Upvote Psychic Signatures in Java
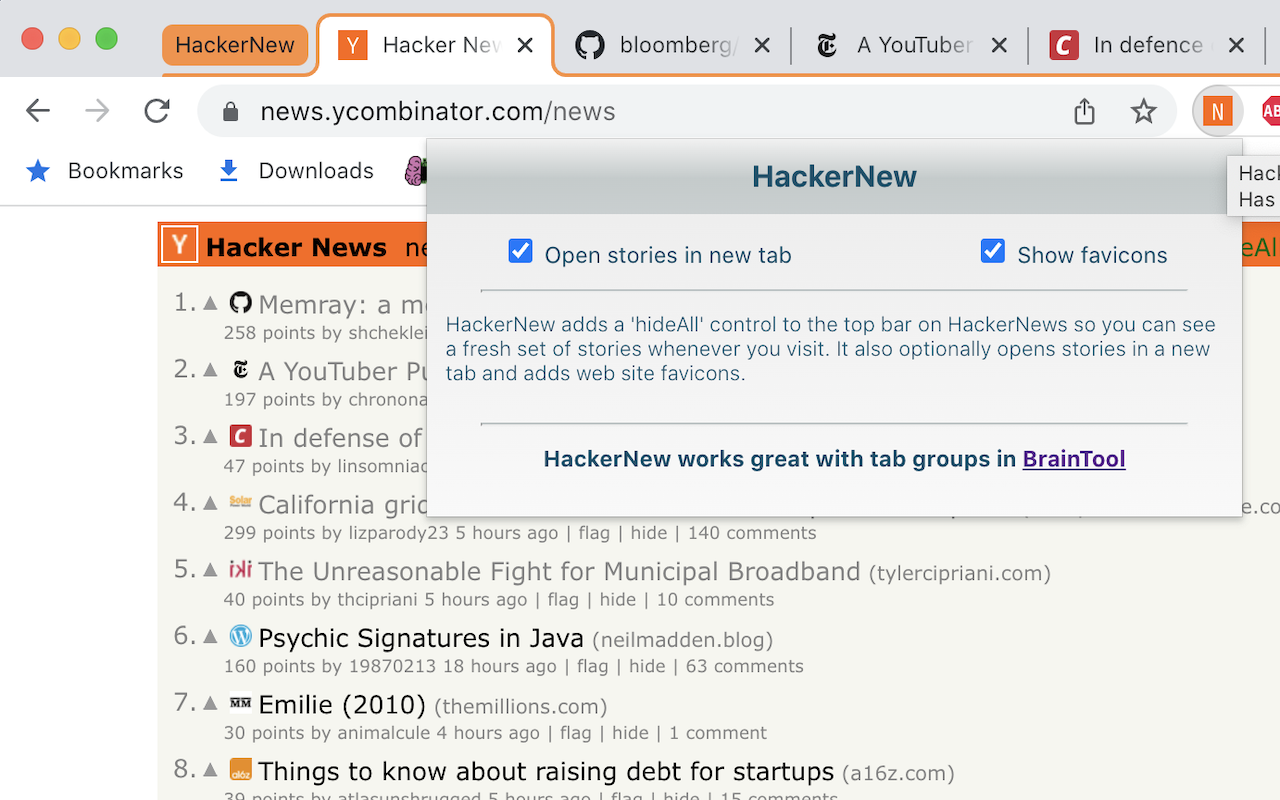Screen dimensions: 1280x800 click(x=210, y=637)
